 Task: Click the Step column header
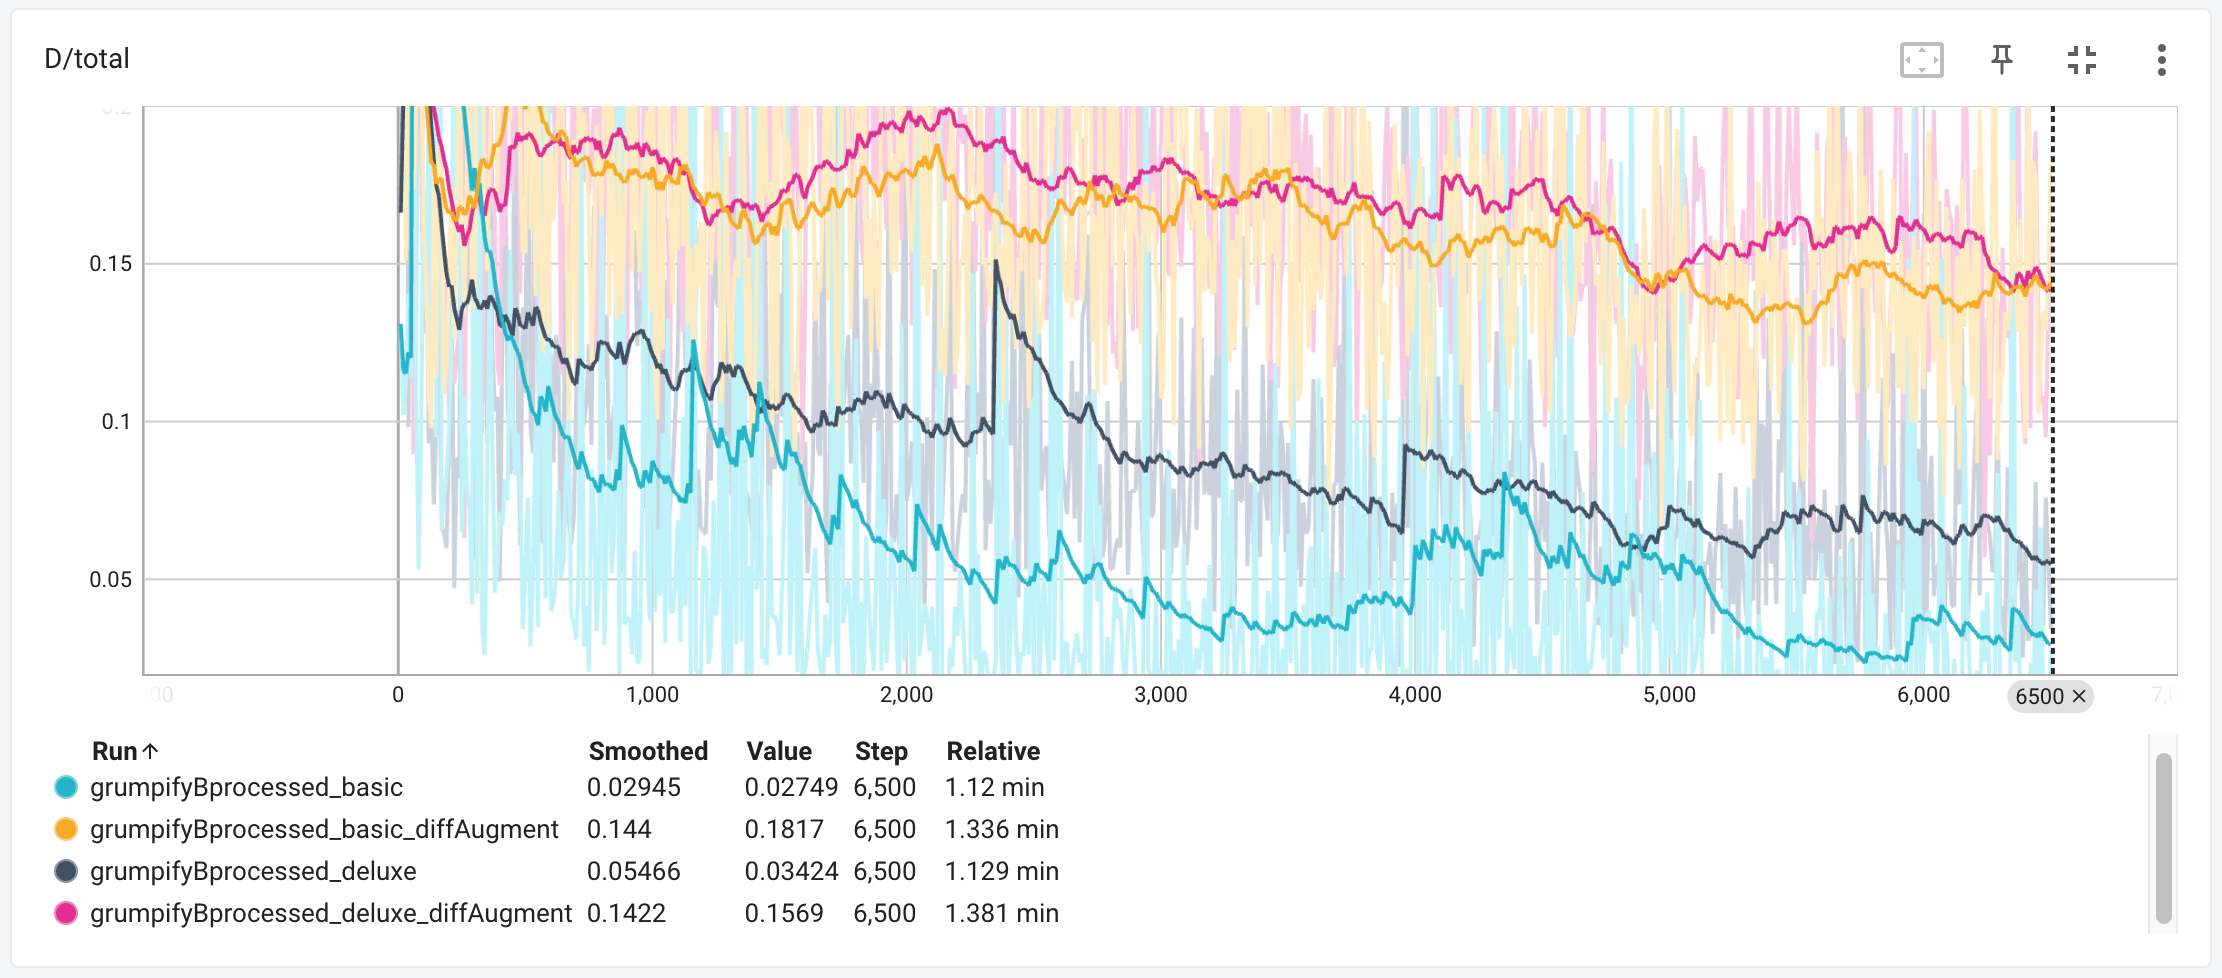tap(881, 751)
